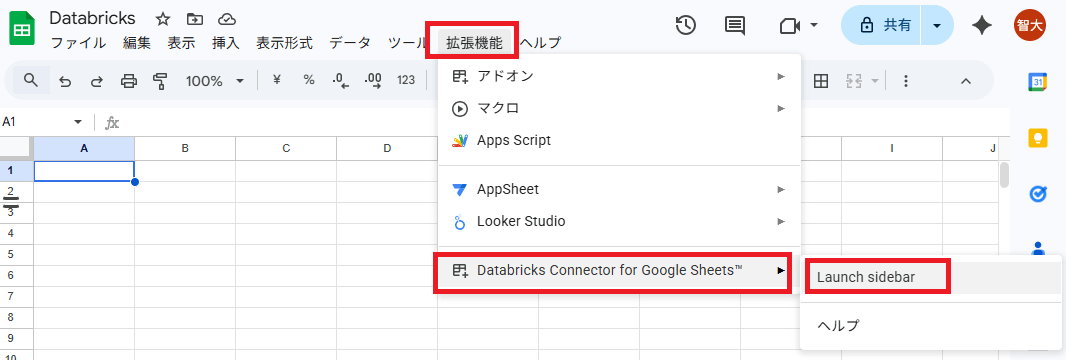
Task: Format as percent
Action: pyautogui.click(x=309, y=80)
